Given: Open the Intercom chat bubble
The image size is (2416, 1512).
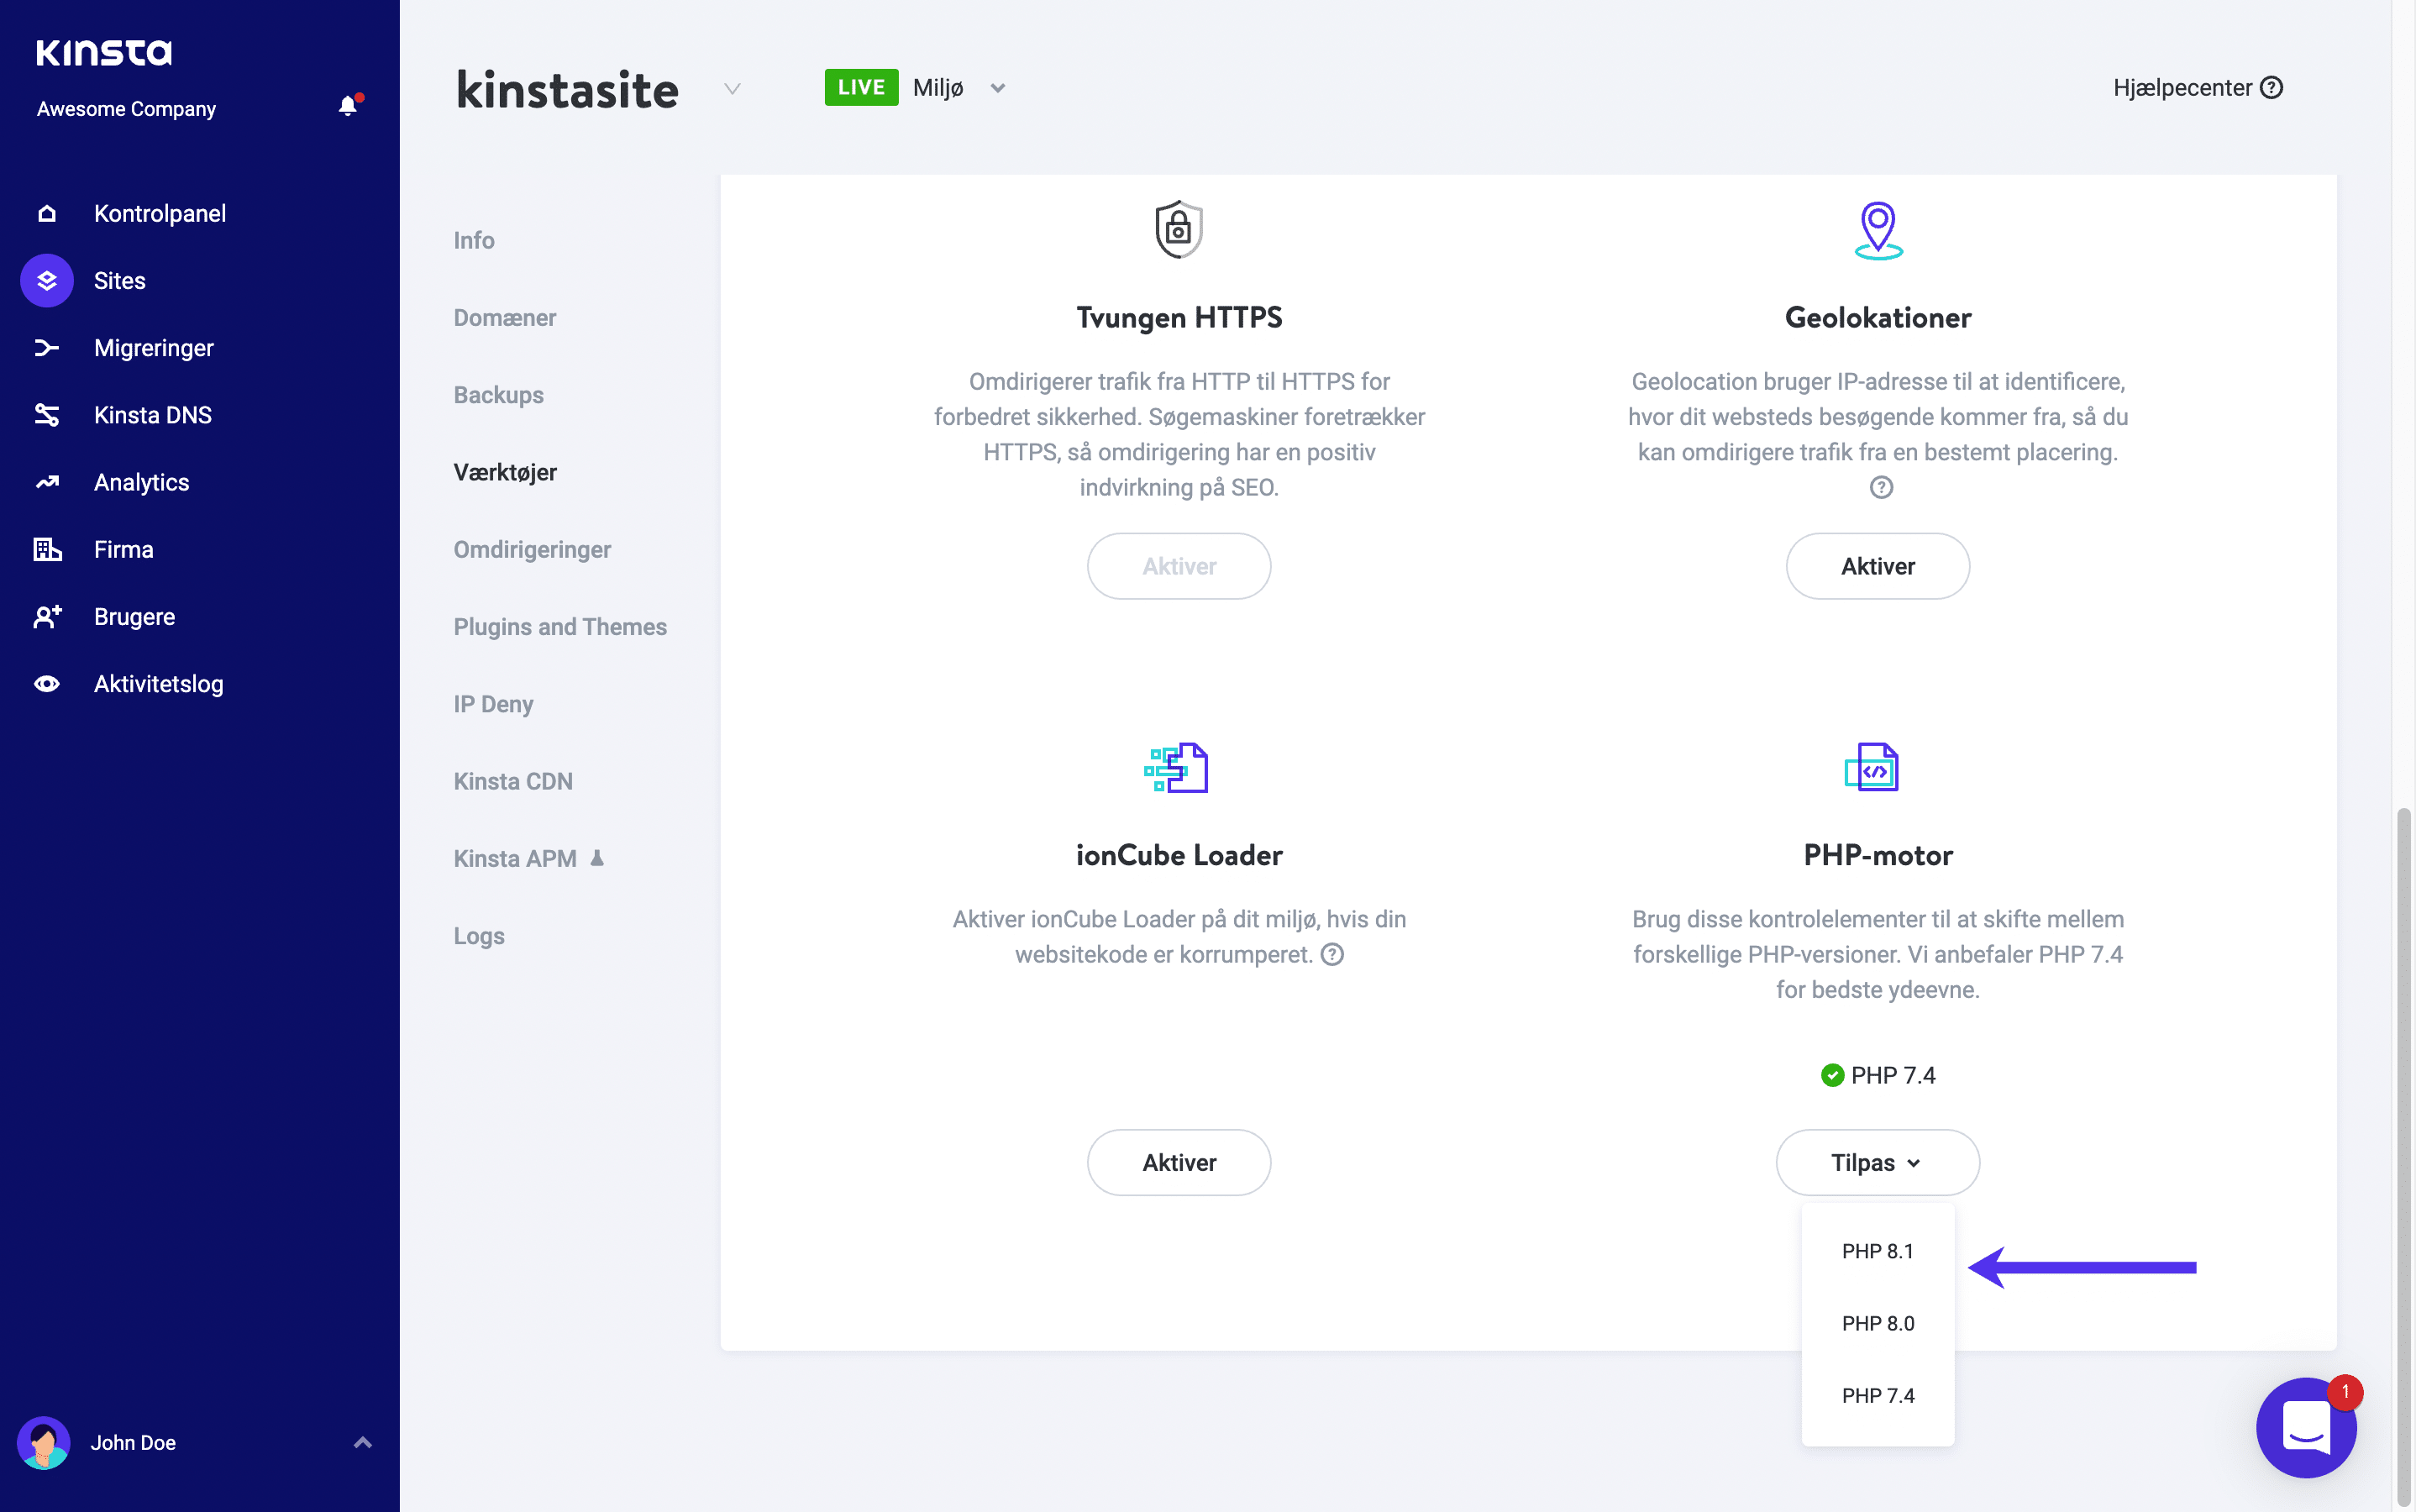Looking at the screenshot, I should [2305, 1427].
